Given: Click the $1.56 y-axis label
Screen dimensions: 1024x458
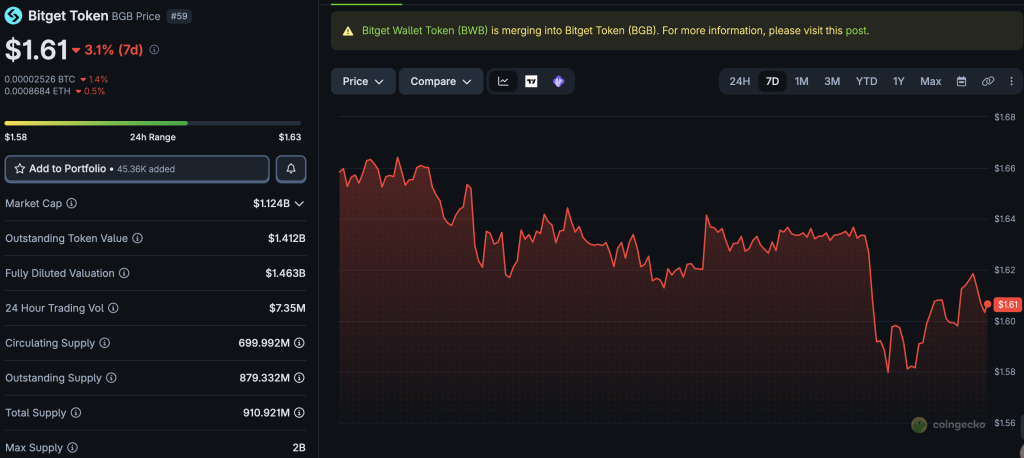Looking at the screenshot, I should tap(1004, 423).
